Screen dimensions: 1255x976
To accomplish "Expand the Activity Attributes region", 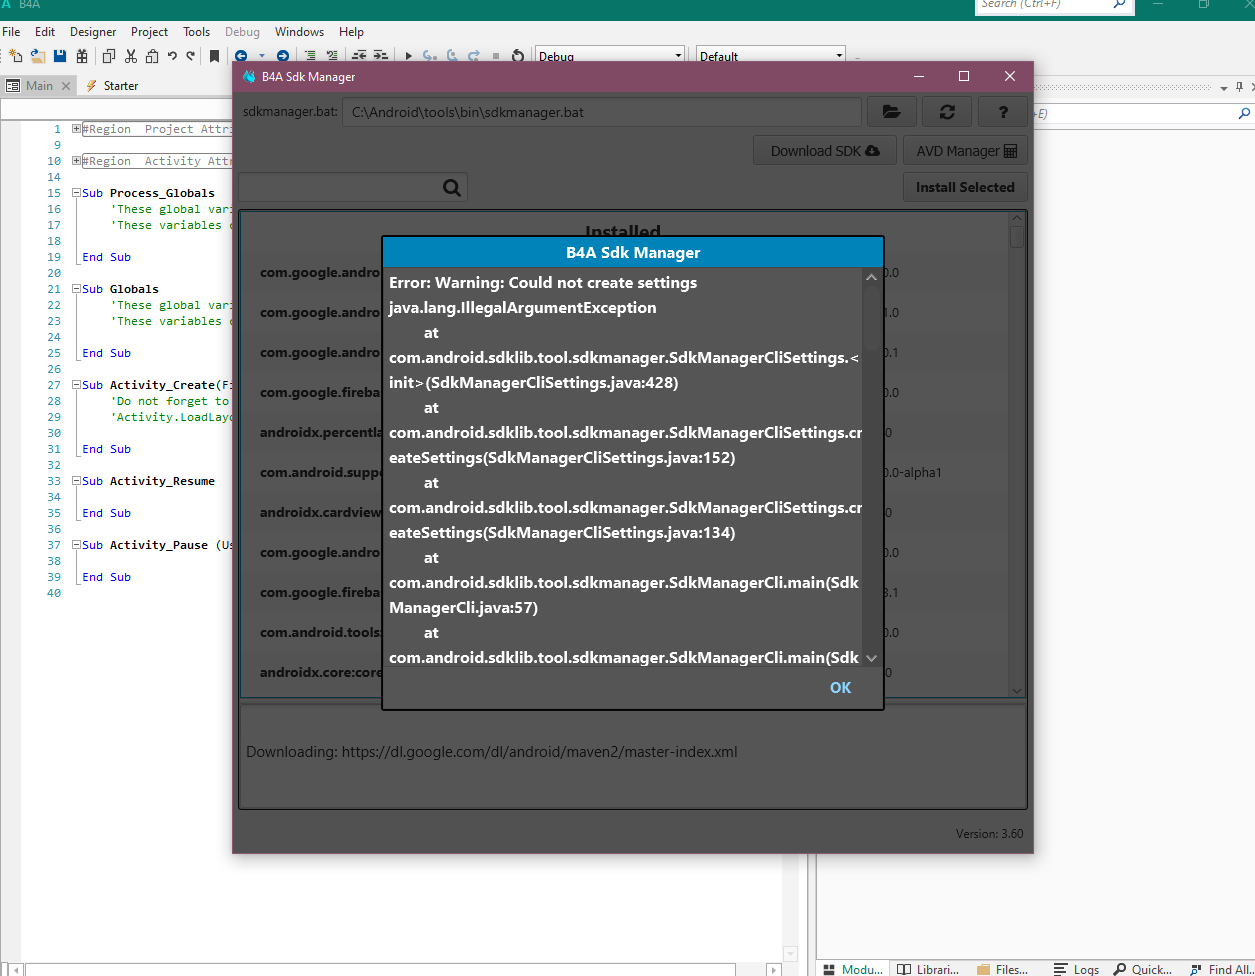I will point(76,161).
